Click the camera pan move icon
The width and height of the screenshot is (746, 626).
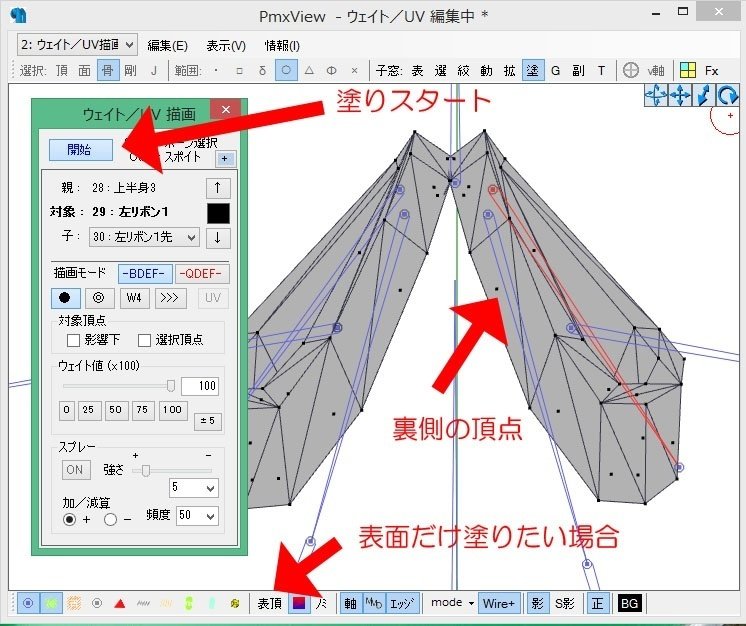pos(680,95)
